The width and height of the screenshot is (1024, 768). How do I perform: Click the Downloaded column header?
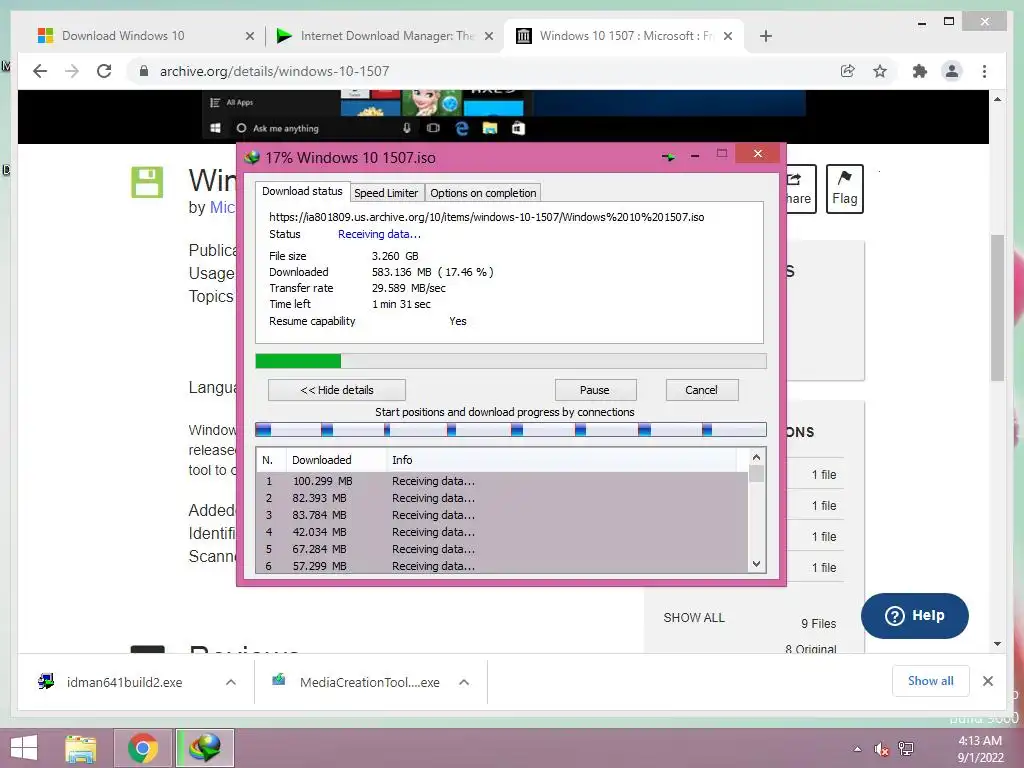tap(336, 460)
